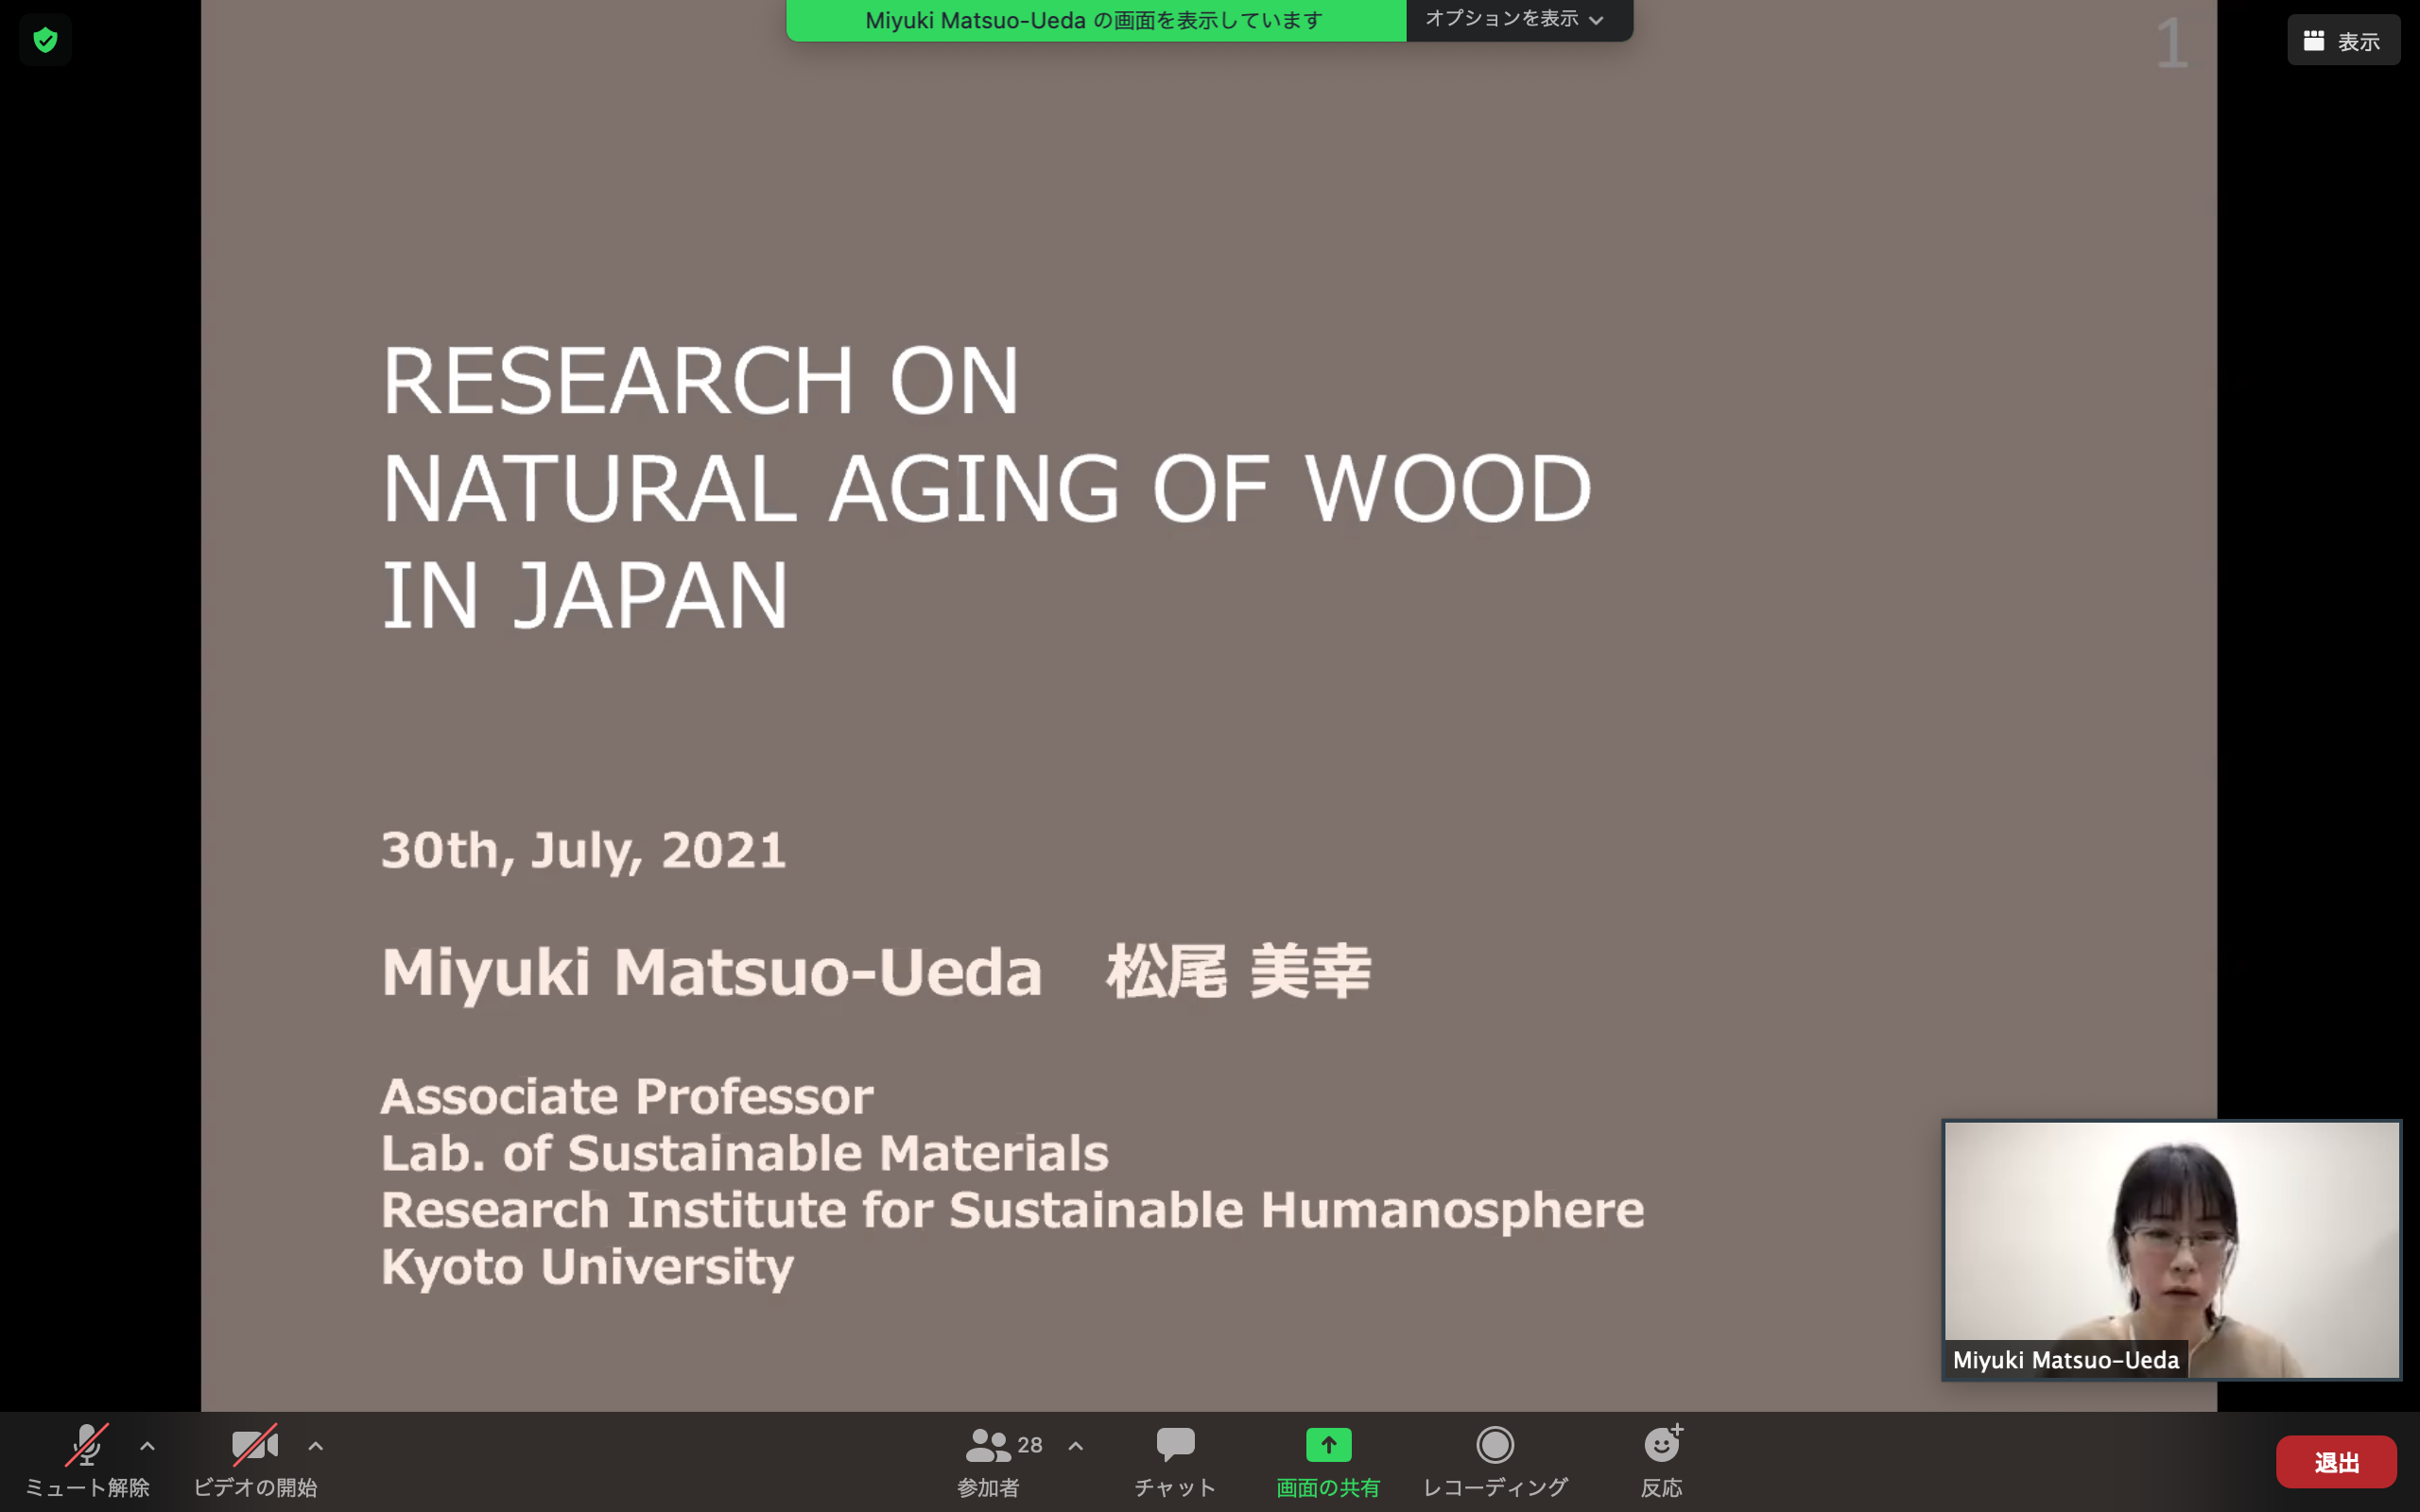Click the red 退出 leave button

point(2336,1462)
